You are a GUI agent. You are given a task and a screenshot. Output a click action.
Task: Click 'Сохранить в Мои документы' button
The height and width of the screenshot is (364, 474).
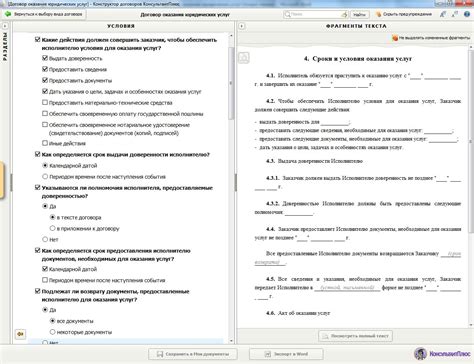coord(193,354)
